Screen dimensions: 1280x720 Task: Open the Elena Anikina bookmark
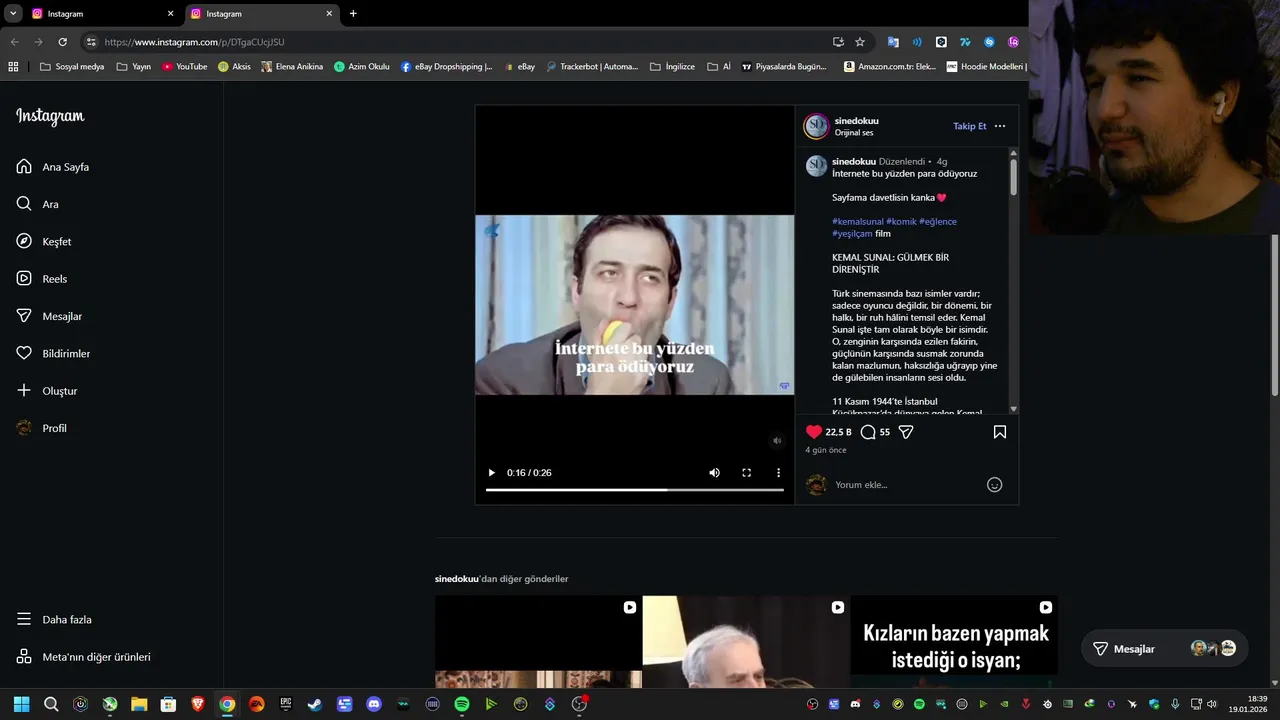point(292,67)
